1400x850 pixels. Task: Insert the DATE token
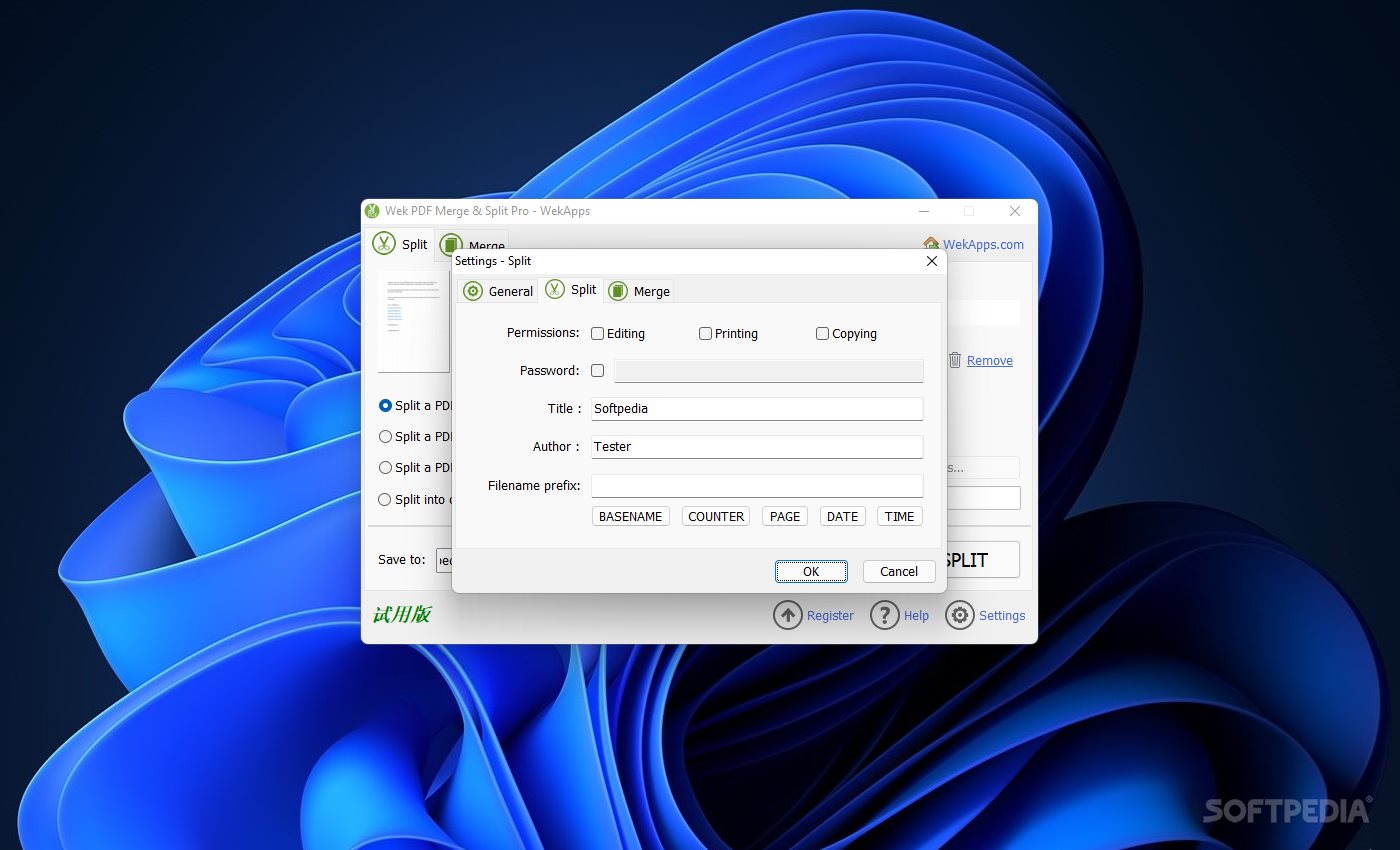coord(842,516)
